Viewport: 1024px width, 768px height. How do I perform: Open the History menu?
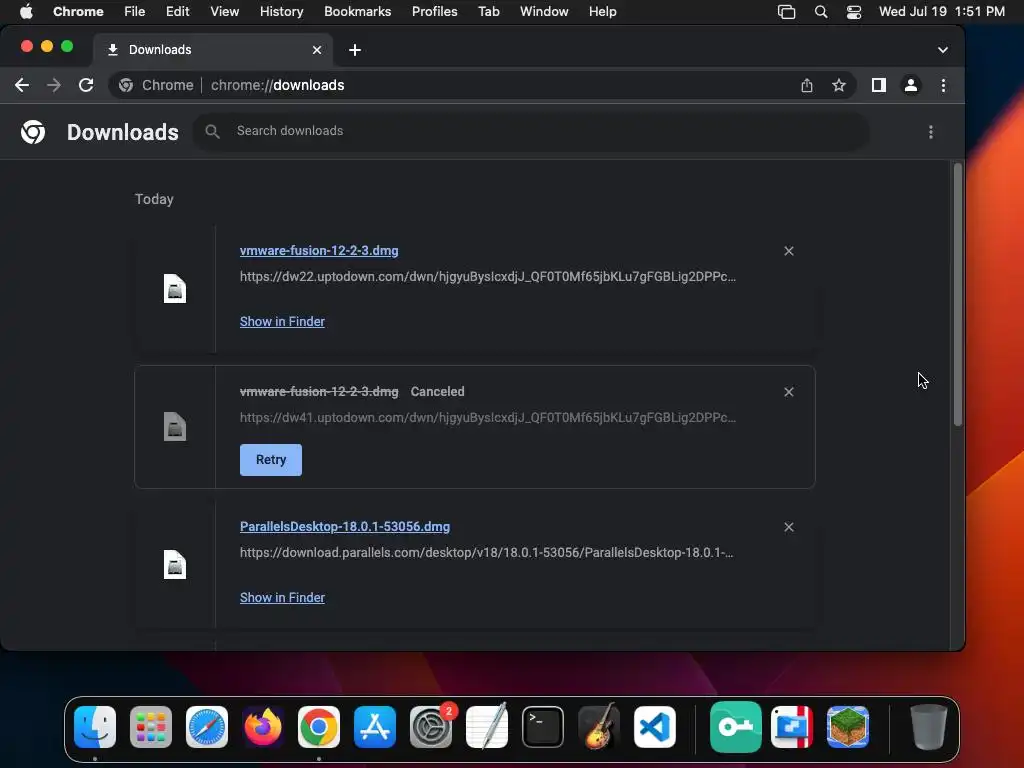pos(281,12)
